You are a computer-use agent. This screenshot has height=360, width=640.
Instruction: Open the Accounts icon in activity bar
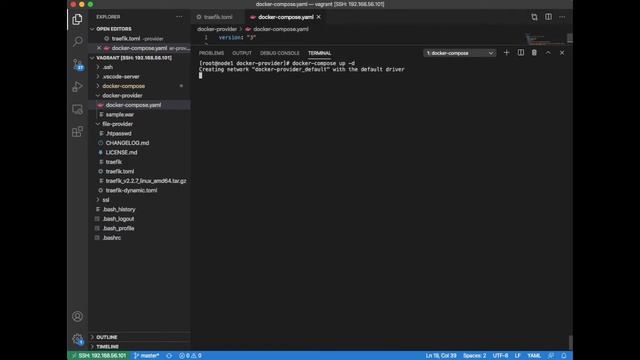77,316
